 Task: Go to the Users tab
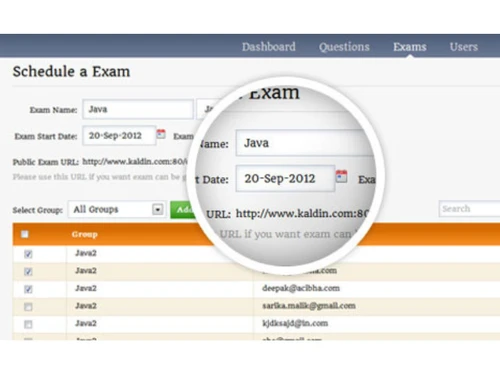(464, 47)
